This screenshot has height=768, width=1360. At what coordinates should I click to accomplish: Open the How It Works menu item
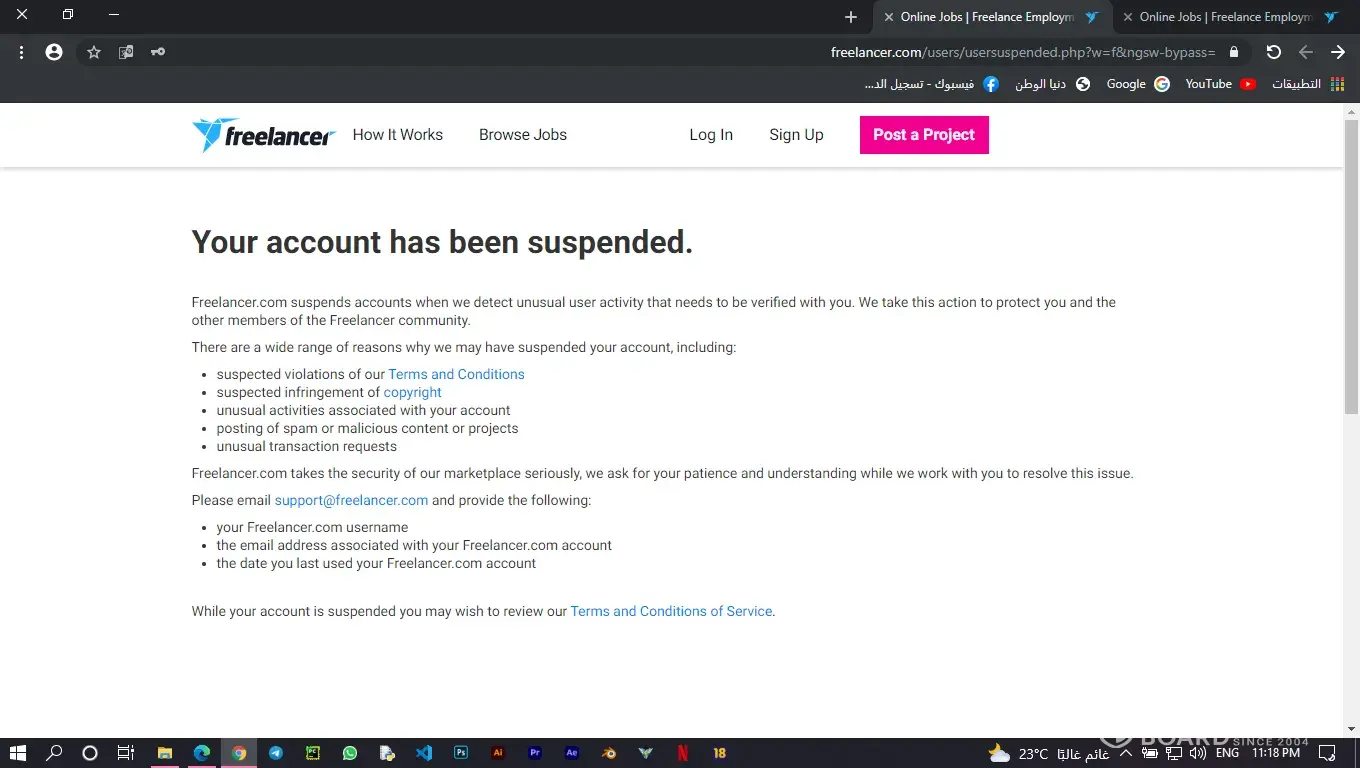pos(397,135)
